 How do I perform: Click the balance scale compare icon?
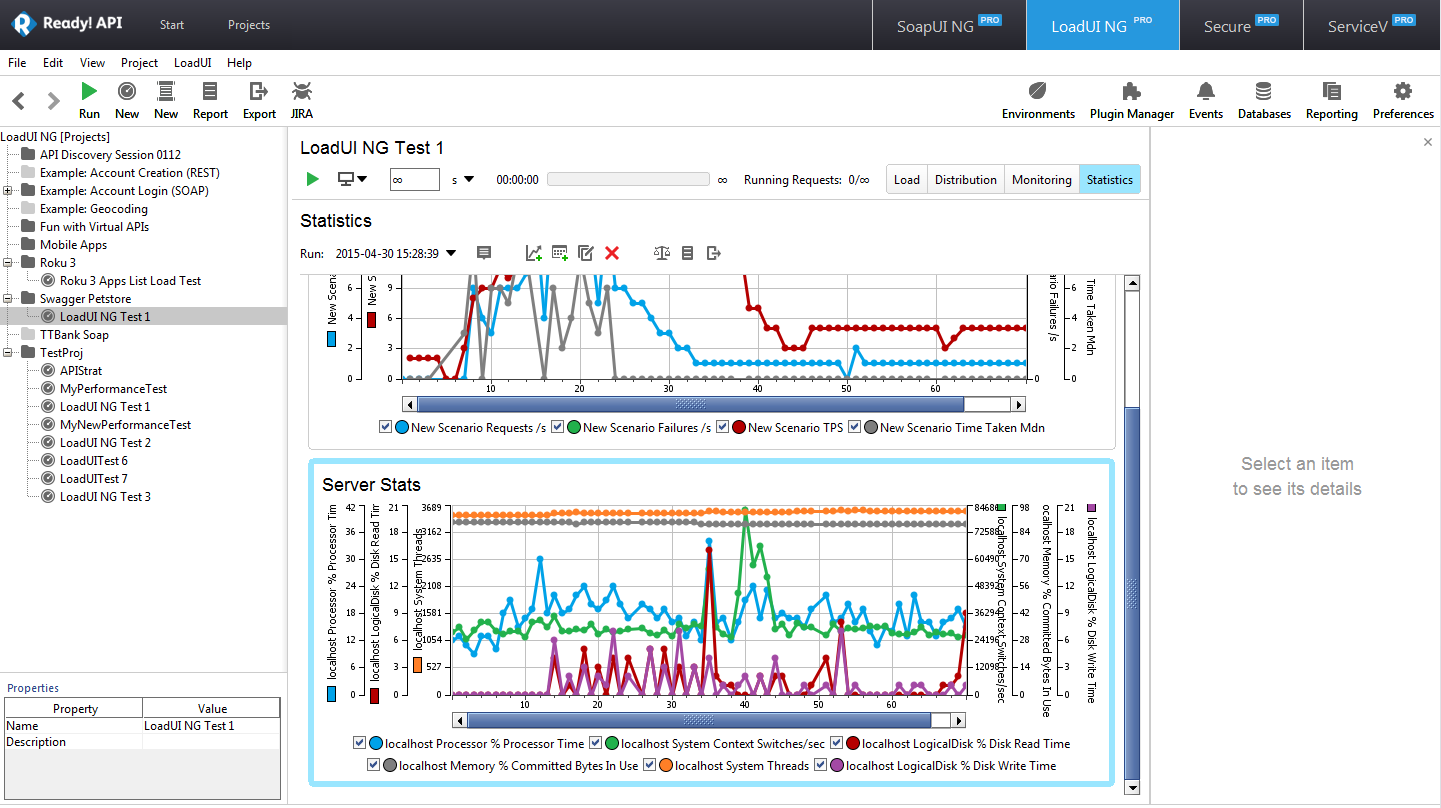coord(661,253)
